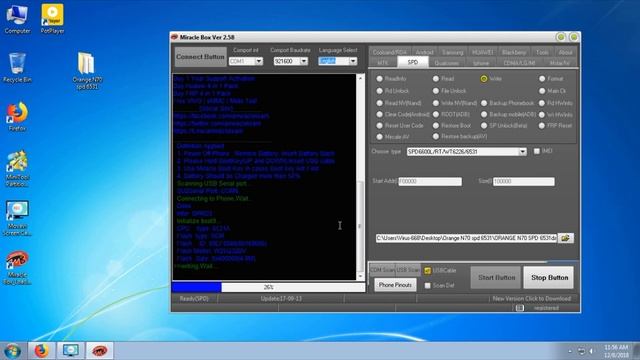This screenshot has width=640, height=360.
Task: Select ROOT(ADB) radio option
Action: (436, 114)
